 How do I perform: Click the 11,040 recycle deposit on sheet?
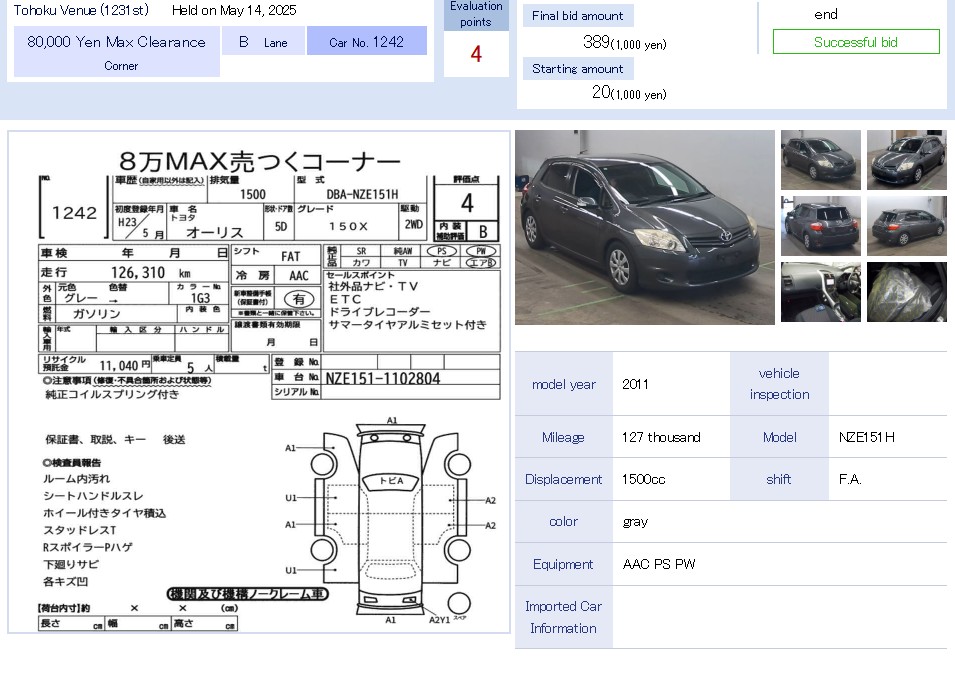point(119,365)
